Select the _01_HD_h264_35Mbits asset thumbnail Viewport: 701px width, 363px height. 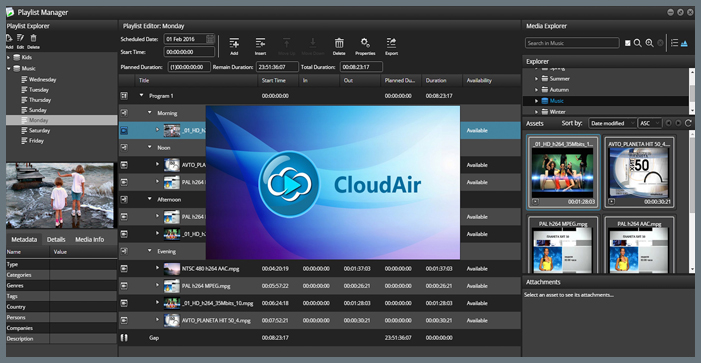pyautogui.click(x=563, y=173)
